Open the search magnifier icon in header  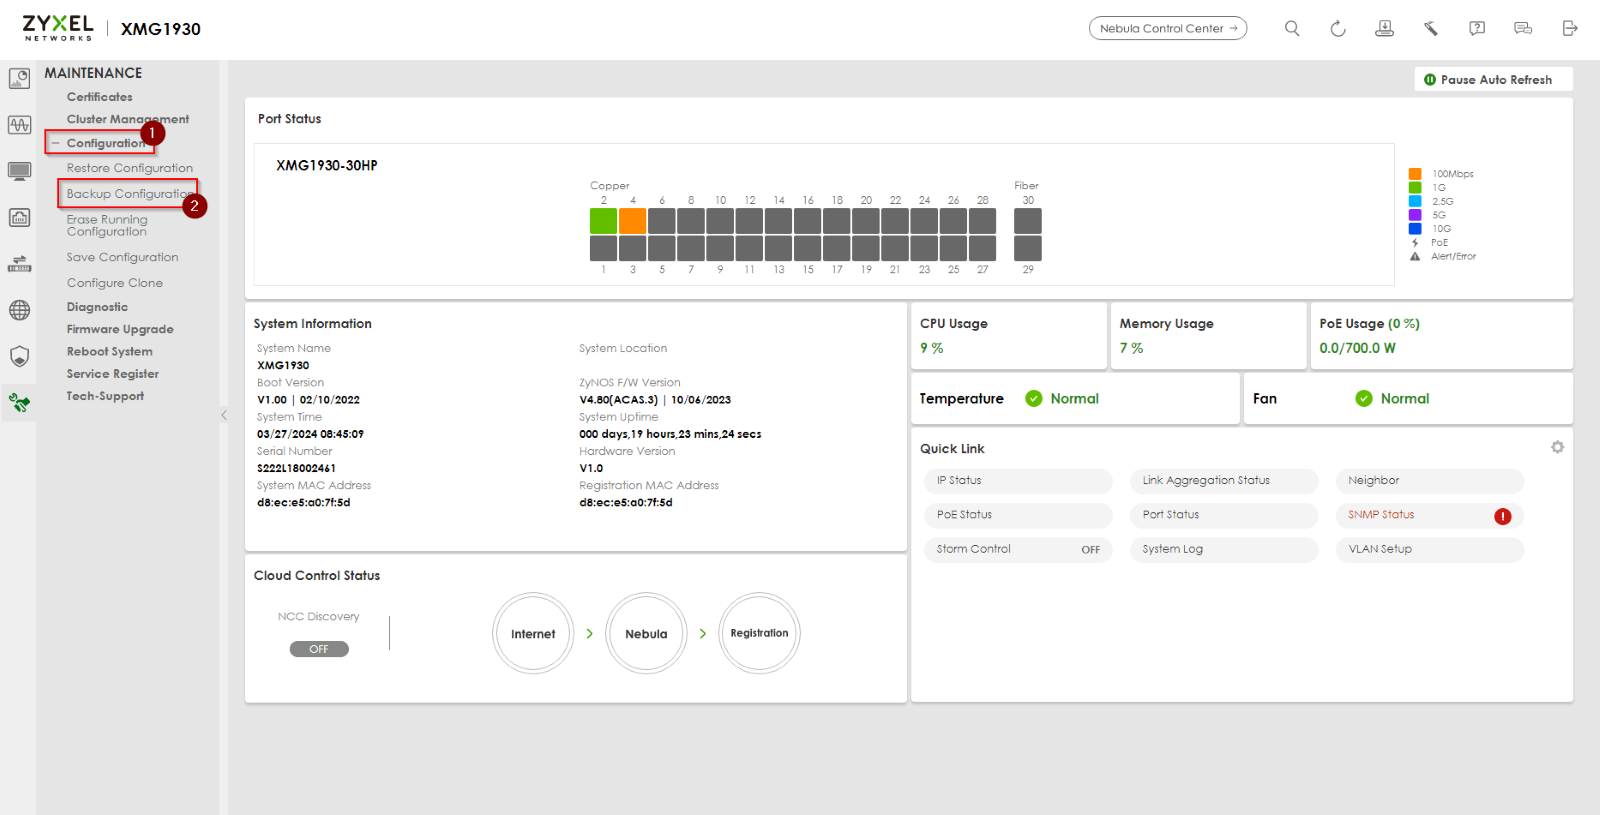coord(1292,29)
